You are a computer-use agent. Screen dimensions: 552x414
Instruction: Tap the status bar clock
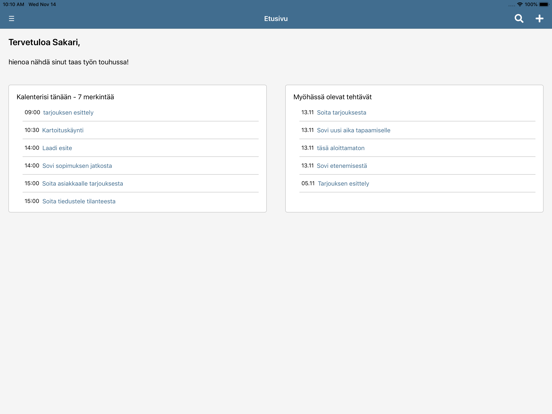pos(13,4)
